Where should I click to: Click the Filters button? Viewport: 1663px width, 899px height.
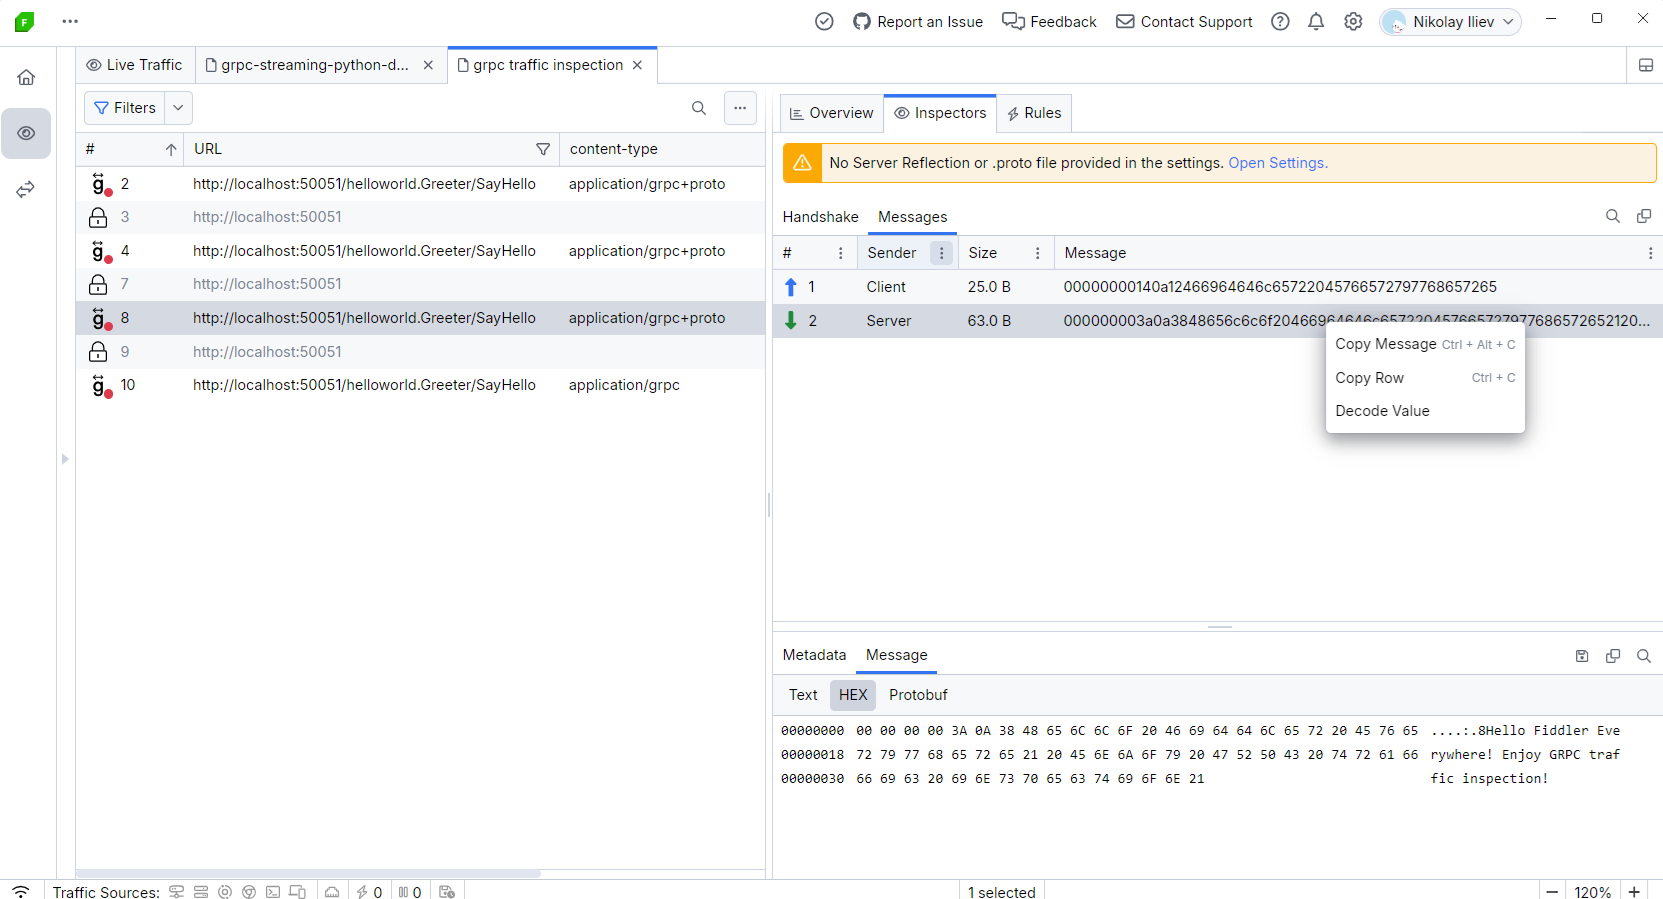(x=125, y=108)
